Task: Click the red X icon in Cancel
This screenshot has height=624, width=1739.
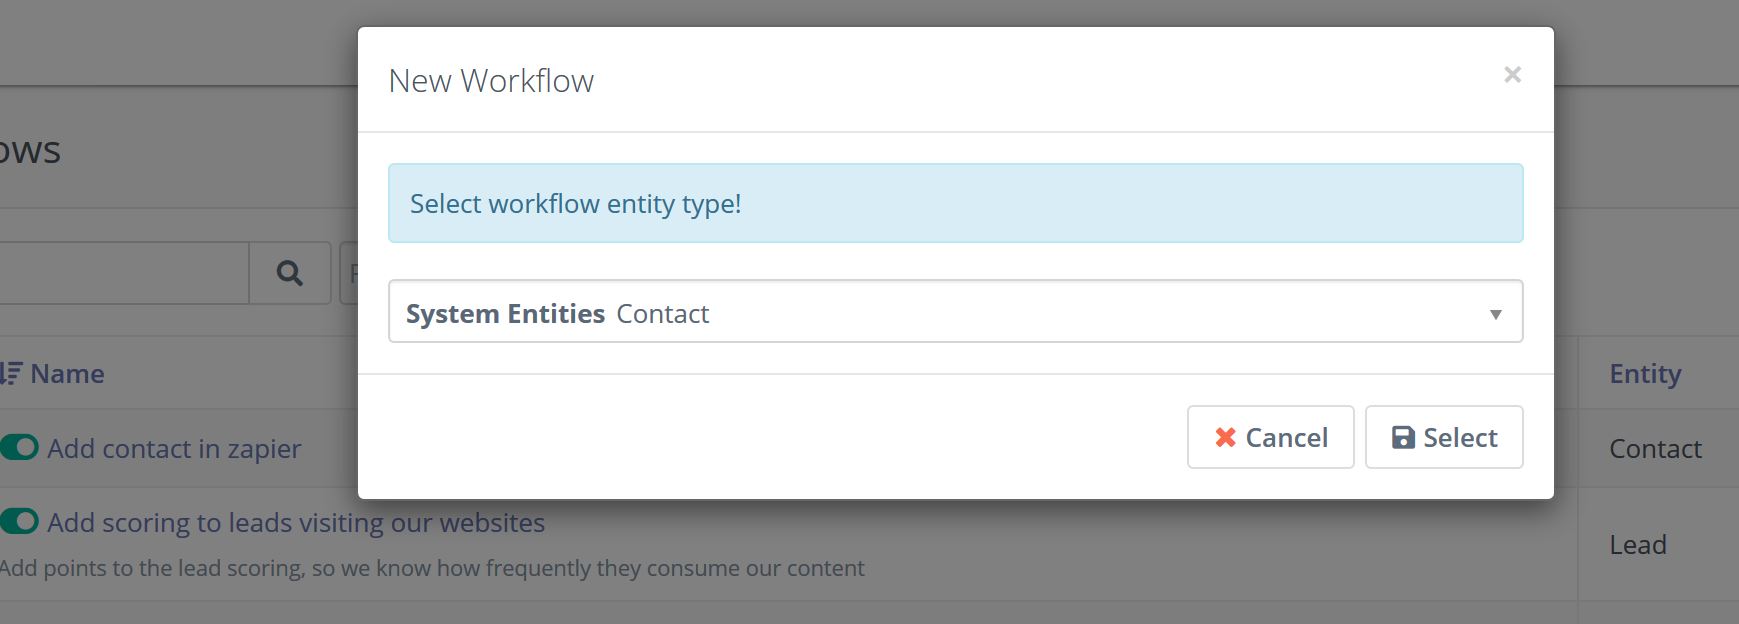Action: (x=1225, y=437)
